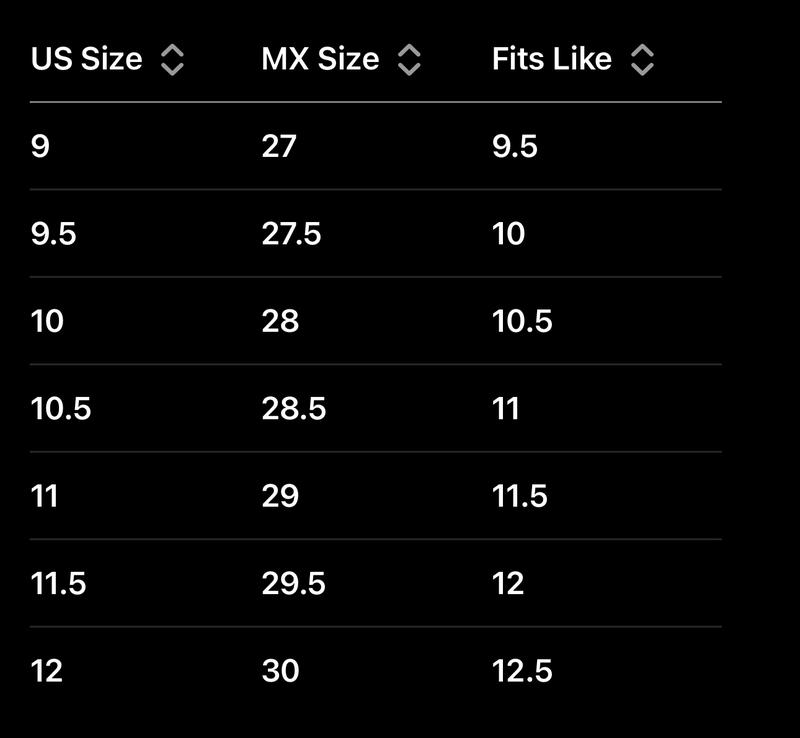Select the US size 12 cell
Screen dimensions: 800x738
click(47, 671)
